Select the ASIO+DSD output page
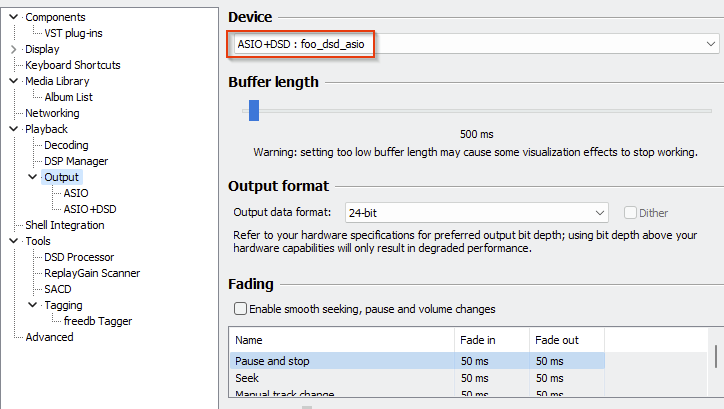 point(90,209)
